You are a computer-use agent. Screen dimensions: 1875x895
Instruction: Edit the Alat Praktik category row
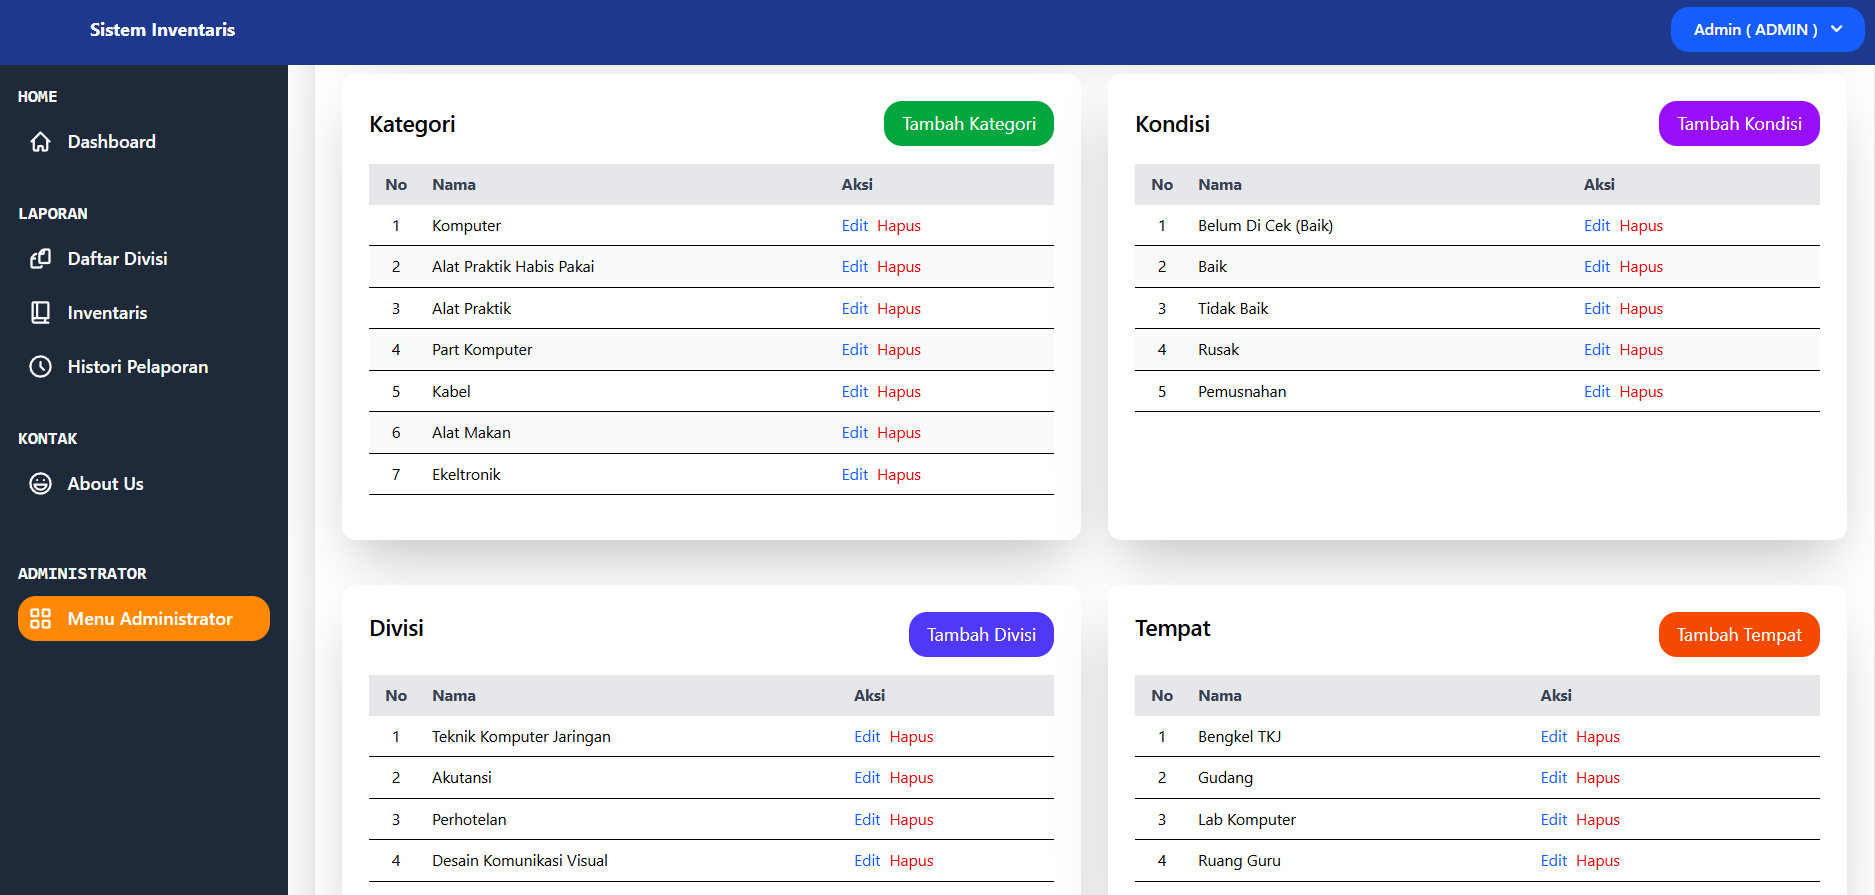pos(855,309)
